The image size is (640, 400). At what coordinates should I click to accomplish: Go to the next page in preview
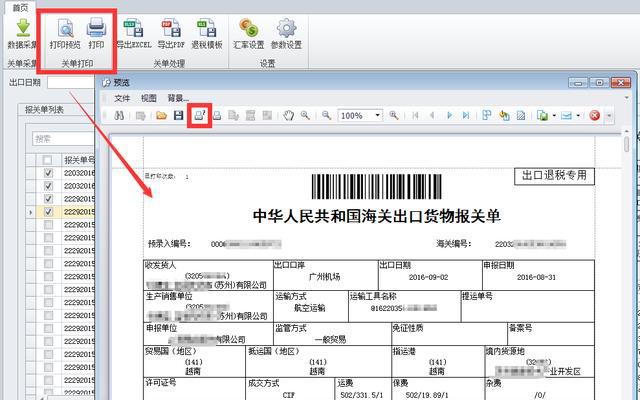coord(449,116)
